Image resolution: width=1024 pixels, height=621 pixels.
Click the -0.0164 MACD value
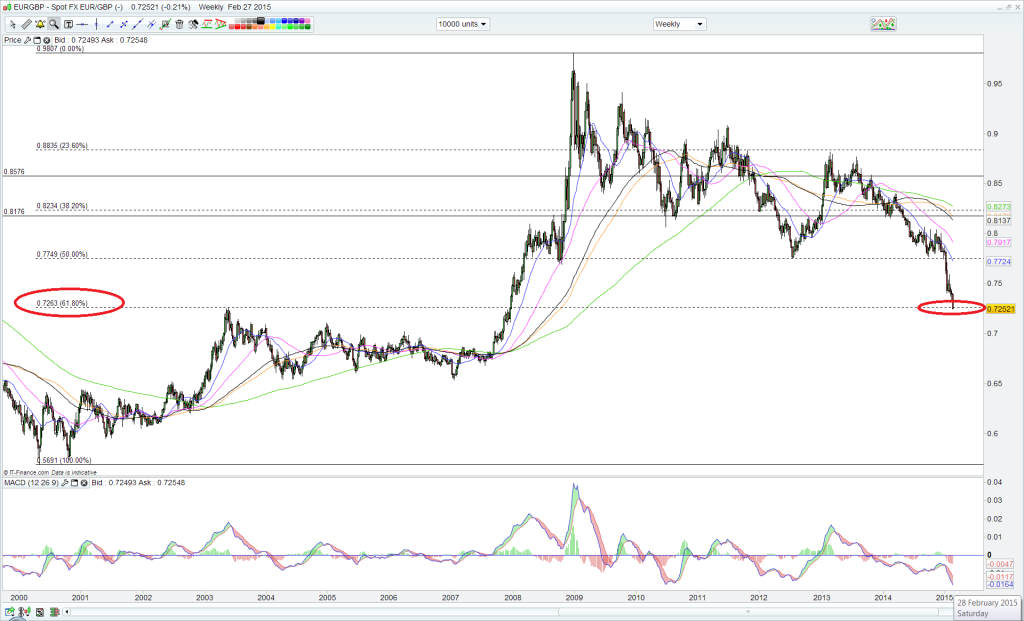point(1000,584)
